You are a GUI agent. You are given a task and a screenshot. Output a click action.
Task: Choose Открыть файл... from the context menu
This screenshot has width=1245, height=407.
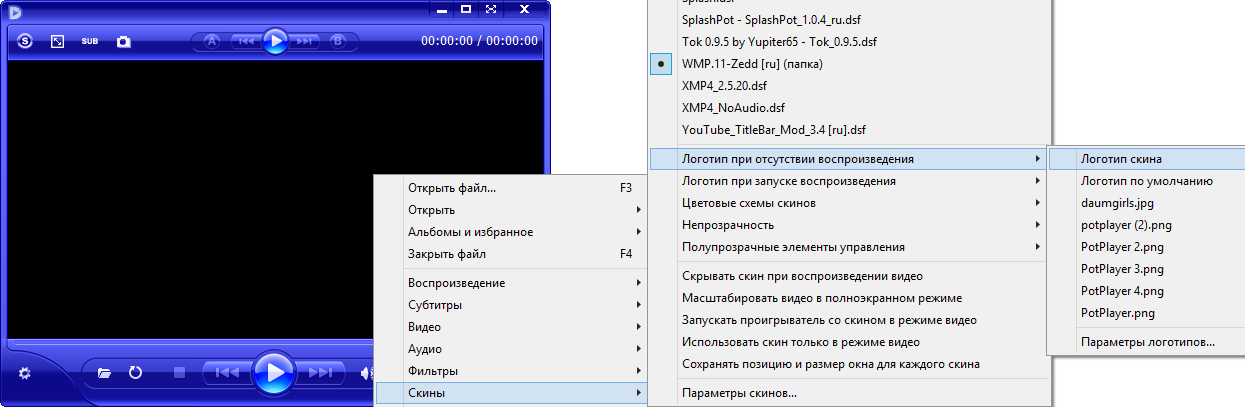[452, 188]
